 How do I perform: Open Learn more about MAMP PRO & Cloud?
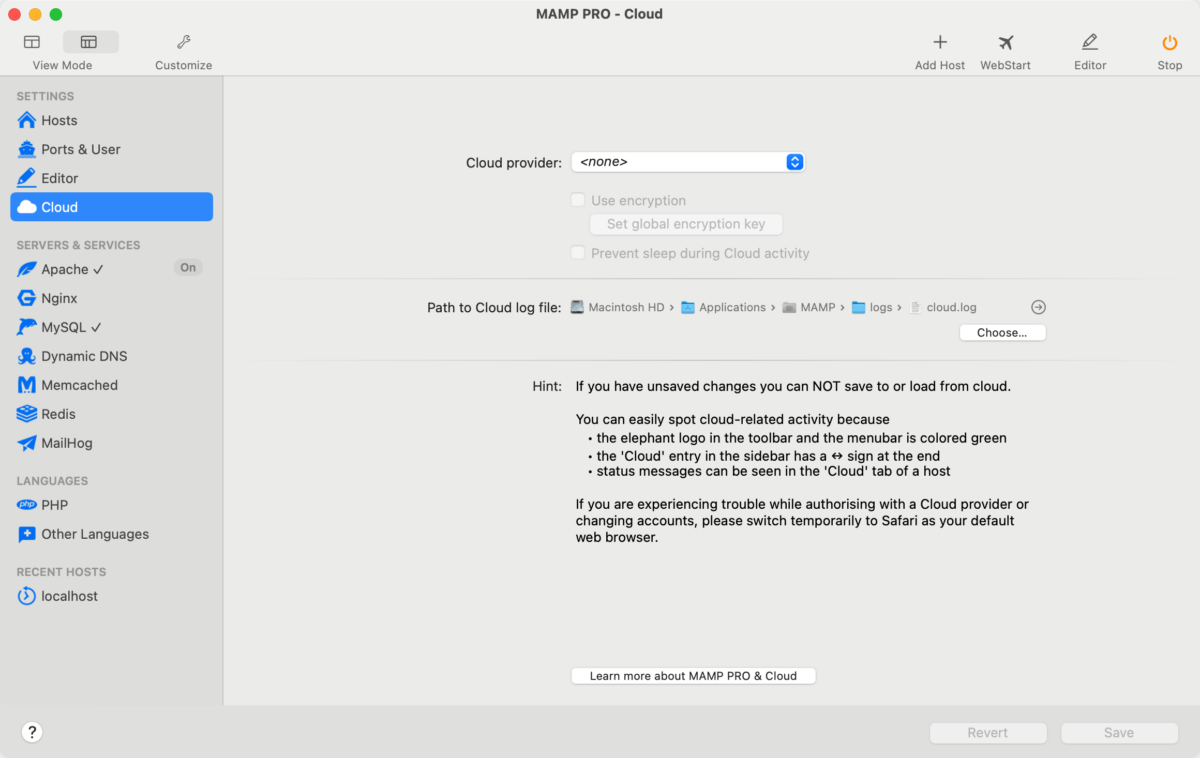(x=693, y=676)
